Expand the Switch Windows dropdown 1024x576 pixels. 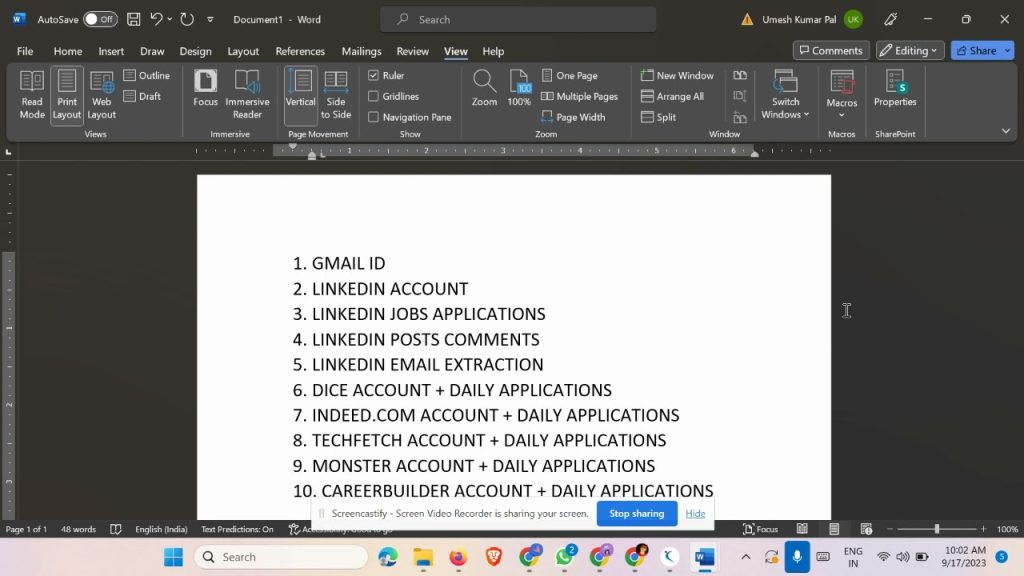785,95
